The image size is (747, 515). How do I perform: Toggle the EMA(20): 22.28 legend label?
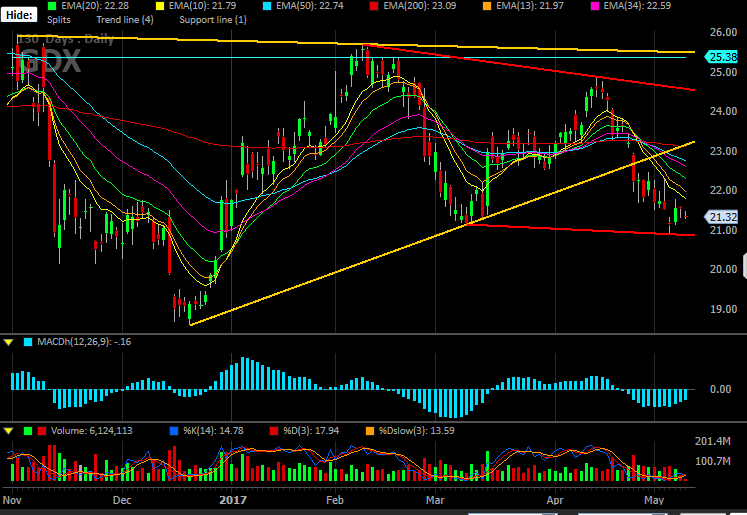point(95,6)
